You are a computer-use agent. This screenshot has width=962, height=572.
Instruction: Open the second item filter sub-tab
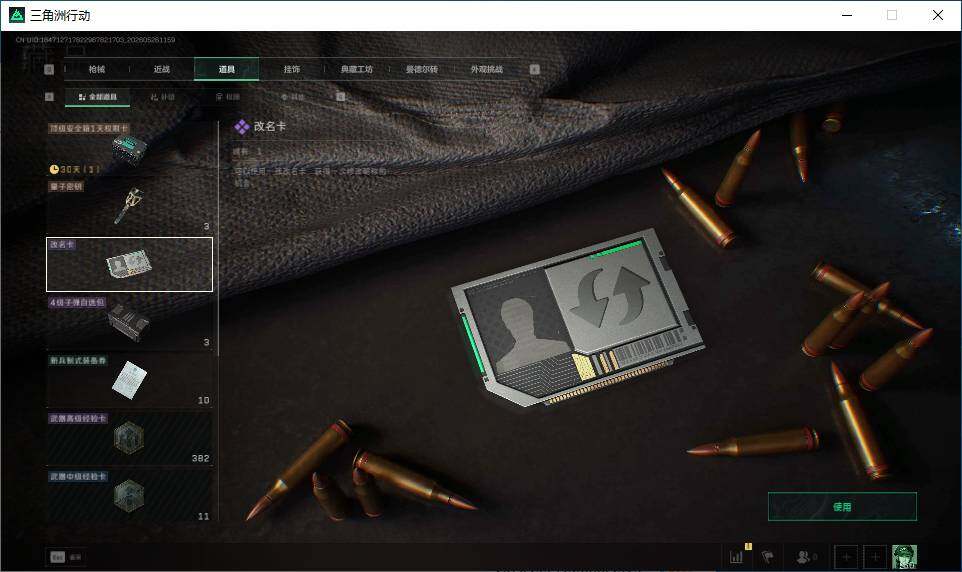click(x=163, y=97)
